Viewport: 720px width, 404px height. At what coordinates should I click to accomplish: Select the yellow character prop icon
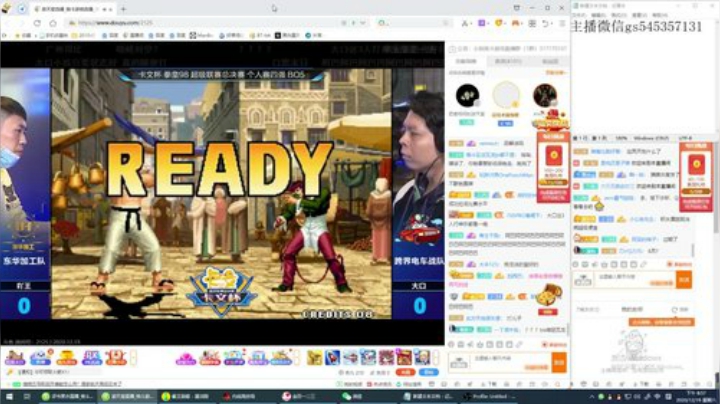coord(315,358)
